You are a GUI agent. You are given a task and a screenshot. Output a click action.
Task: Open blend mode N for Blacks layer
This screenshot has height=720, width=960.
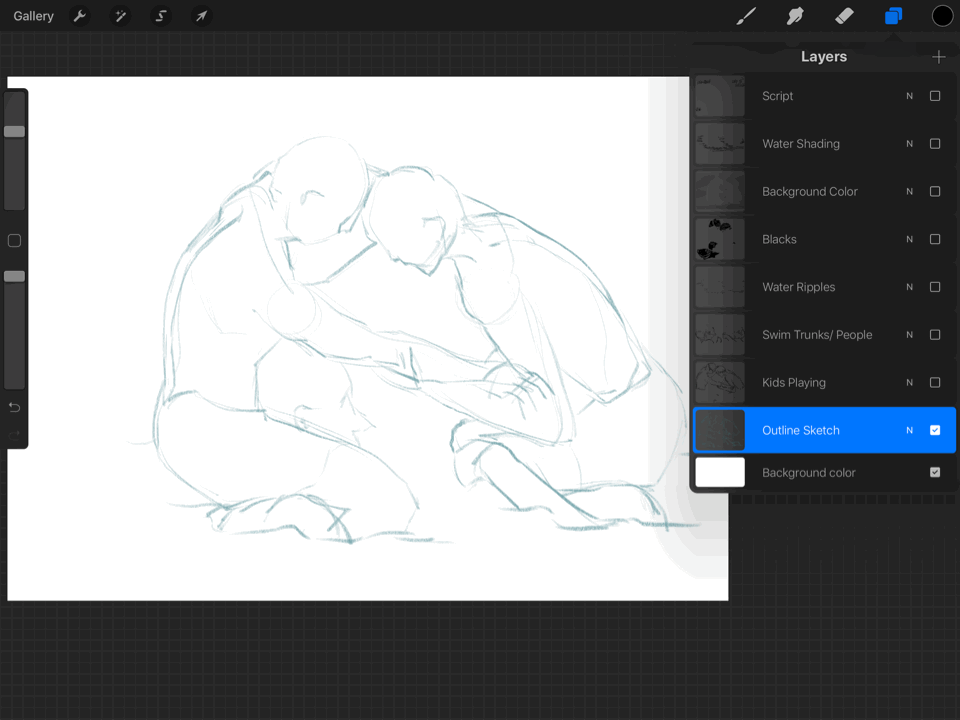coord(909,239)
